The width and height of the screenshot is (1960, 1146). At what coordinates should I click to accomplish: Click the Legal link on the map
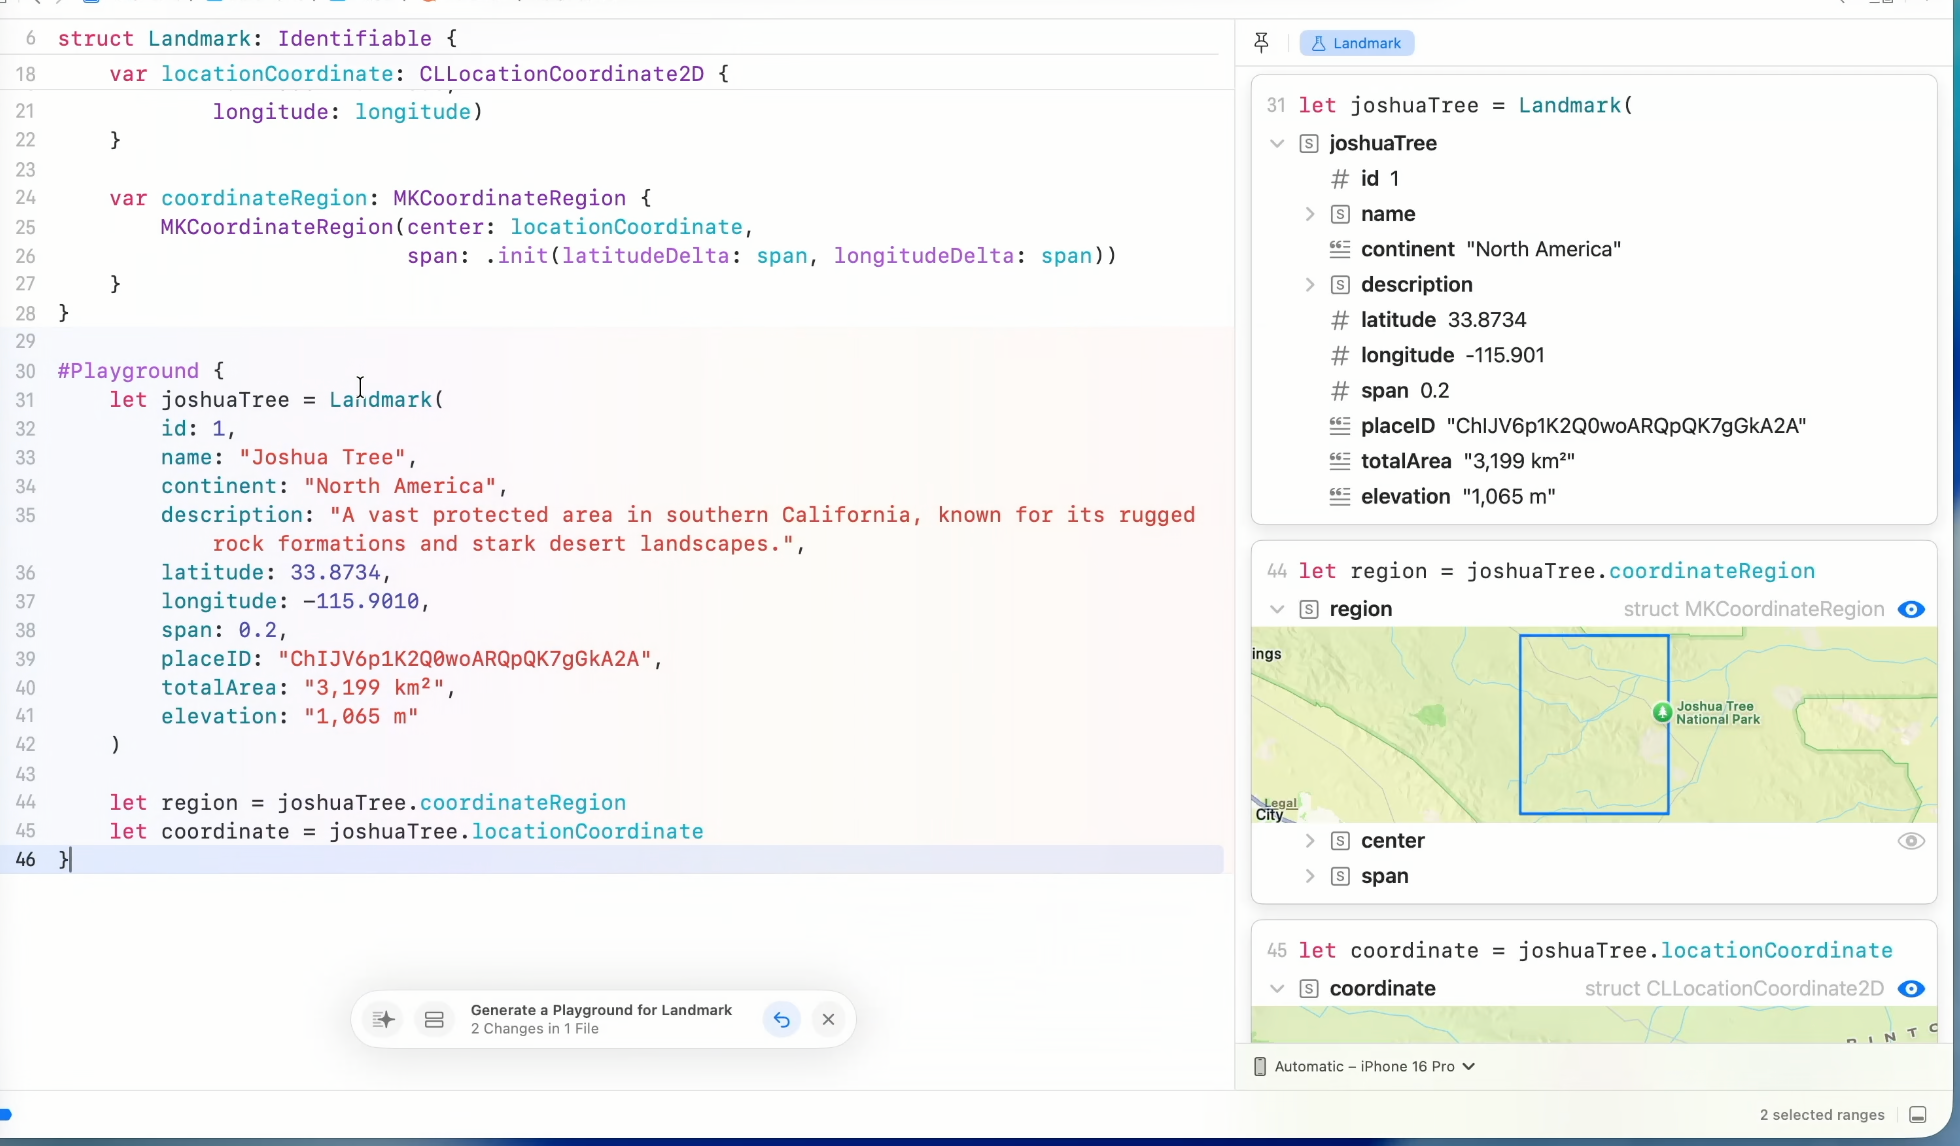[1280, 803]
